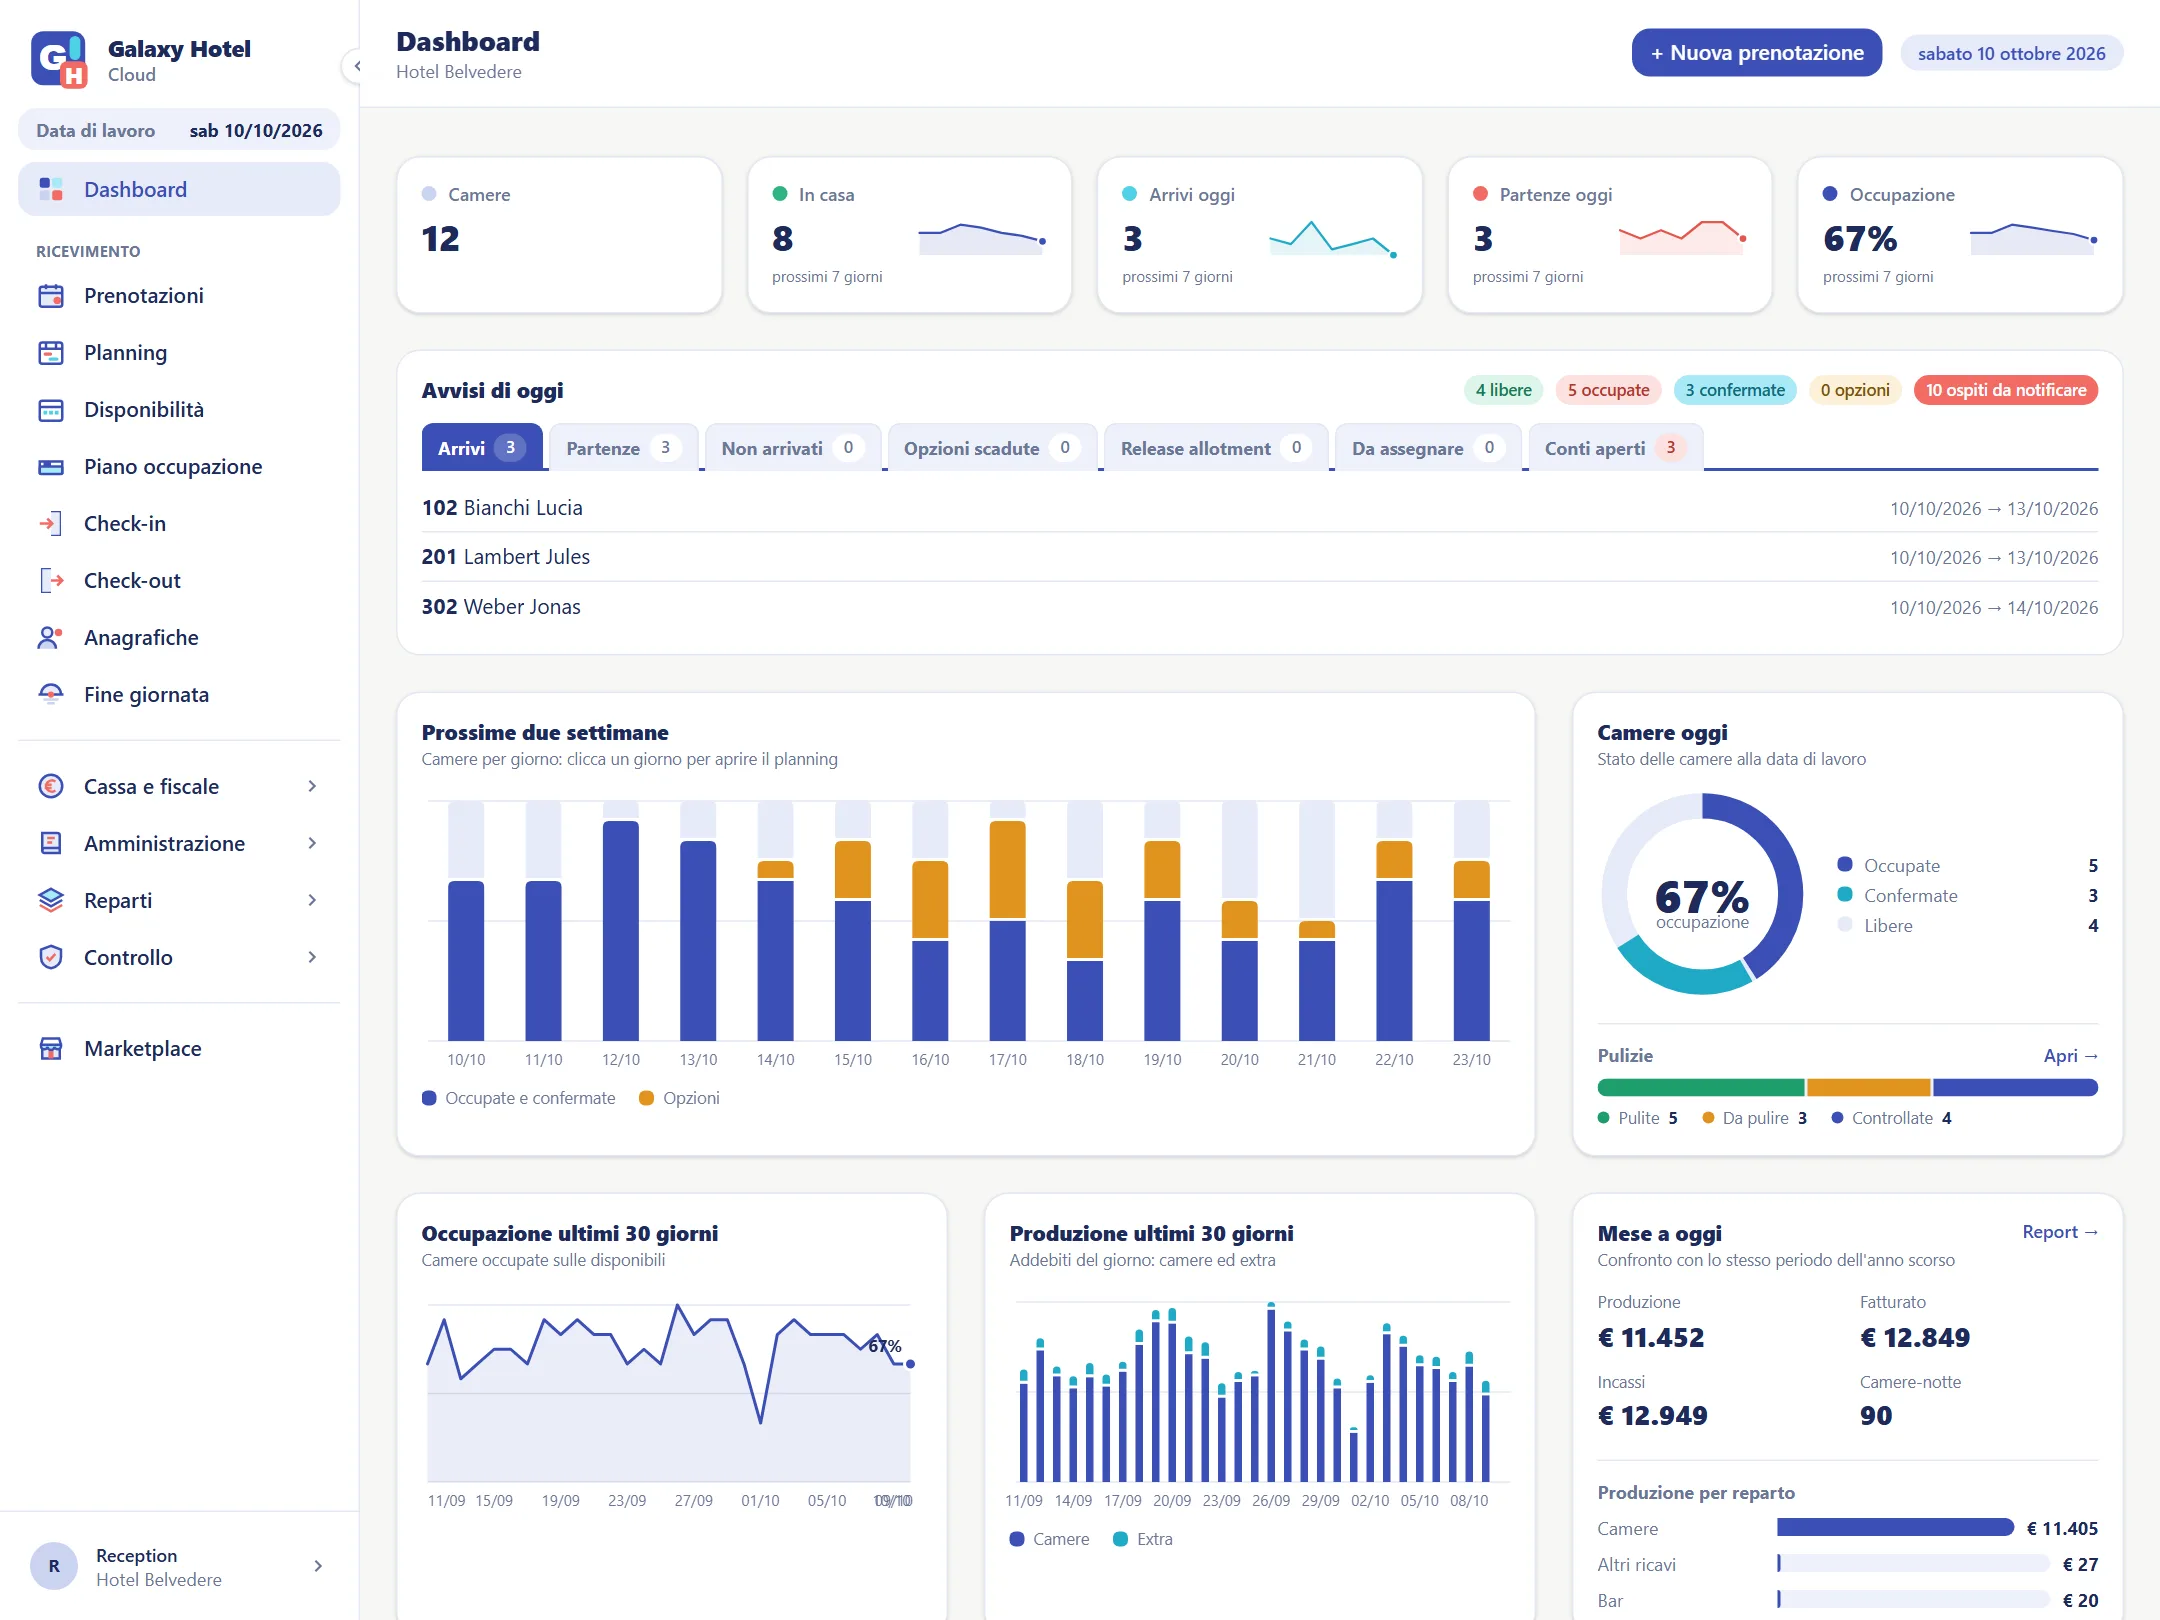Click the Reception user avatar

tap(54, 1566)
